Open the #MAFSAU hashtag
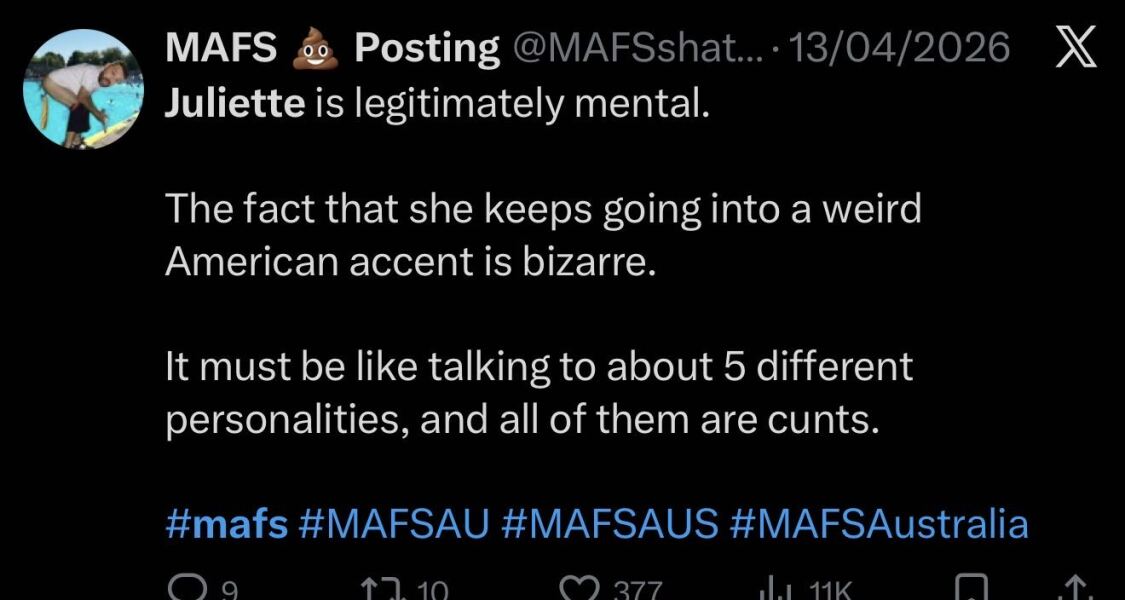Screen dimensions: 1125x600 point(394,521)
